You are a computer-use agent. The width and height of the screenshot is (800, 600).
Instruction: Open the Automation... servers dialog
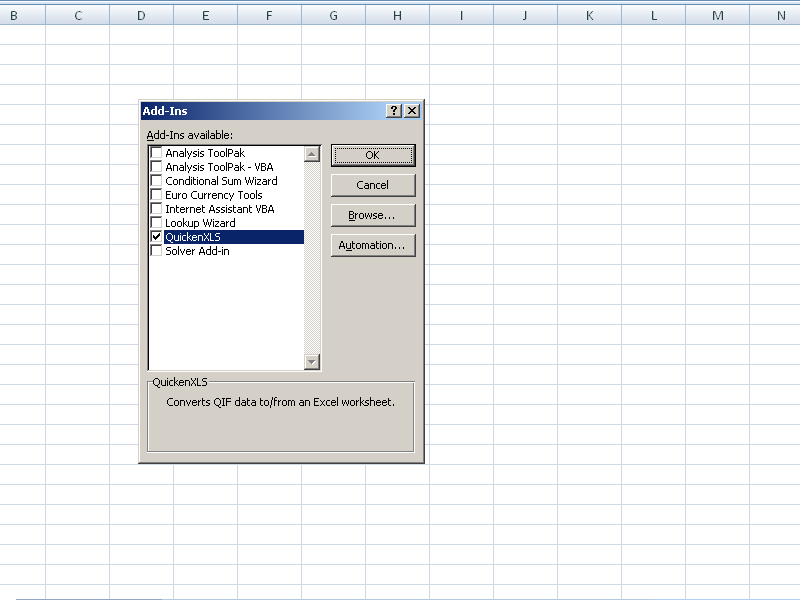[x=372, y=245]
